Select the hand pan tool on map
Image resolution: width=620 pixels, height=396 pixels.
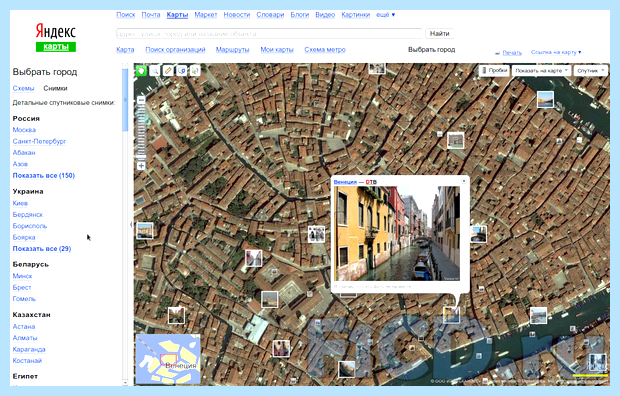(x=141, y=71)
